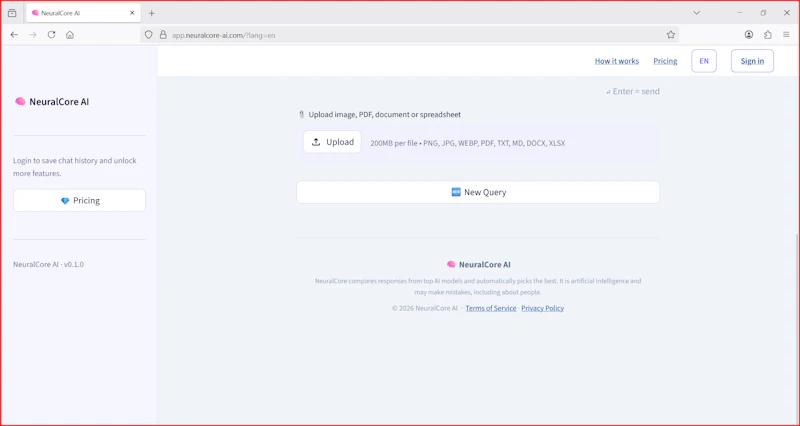
Task: List all tabs dropdown arrow
Action: click(696, 13)
